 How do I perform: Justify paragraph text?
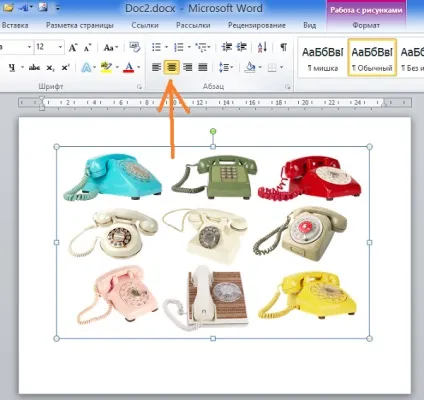click(203, 67)
